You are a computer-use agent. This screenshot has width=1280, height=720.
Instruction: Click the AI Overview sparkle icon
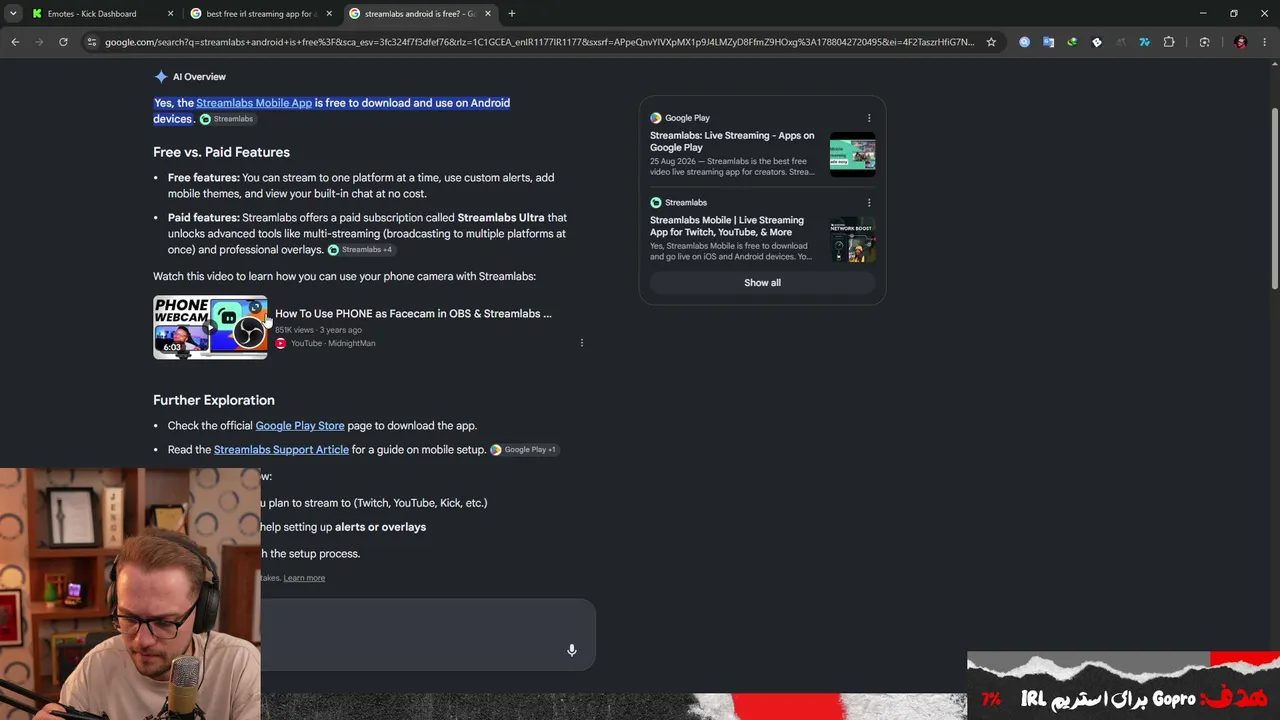point(161,77)
